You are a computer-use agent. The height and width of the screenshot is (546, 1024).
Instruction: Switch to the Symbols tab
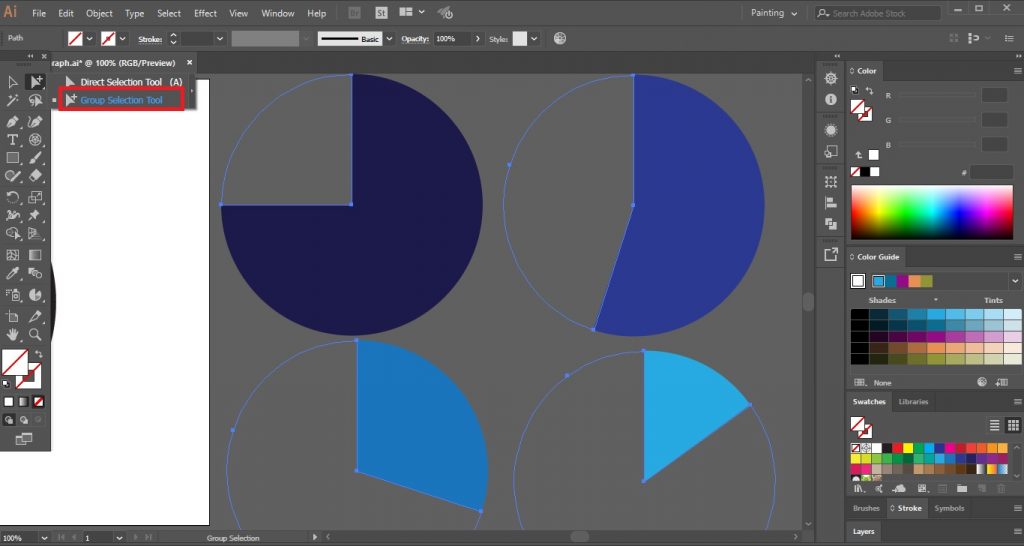pyautogui.click(x=949, y=508)
